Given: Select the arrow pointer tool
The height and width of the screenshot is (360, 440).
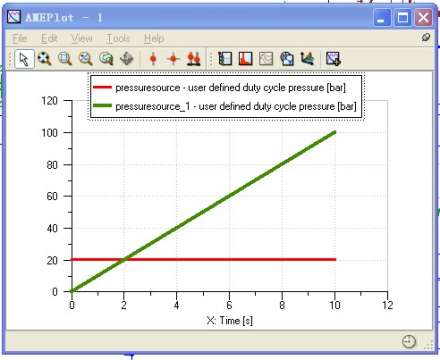Looking at the screenshot, I should (24, 59).
